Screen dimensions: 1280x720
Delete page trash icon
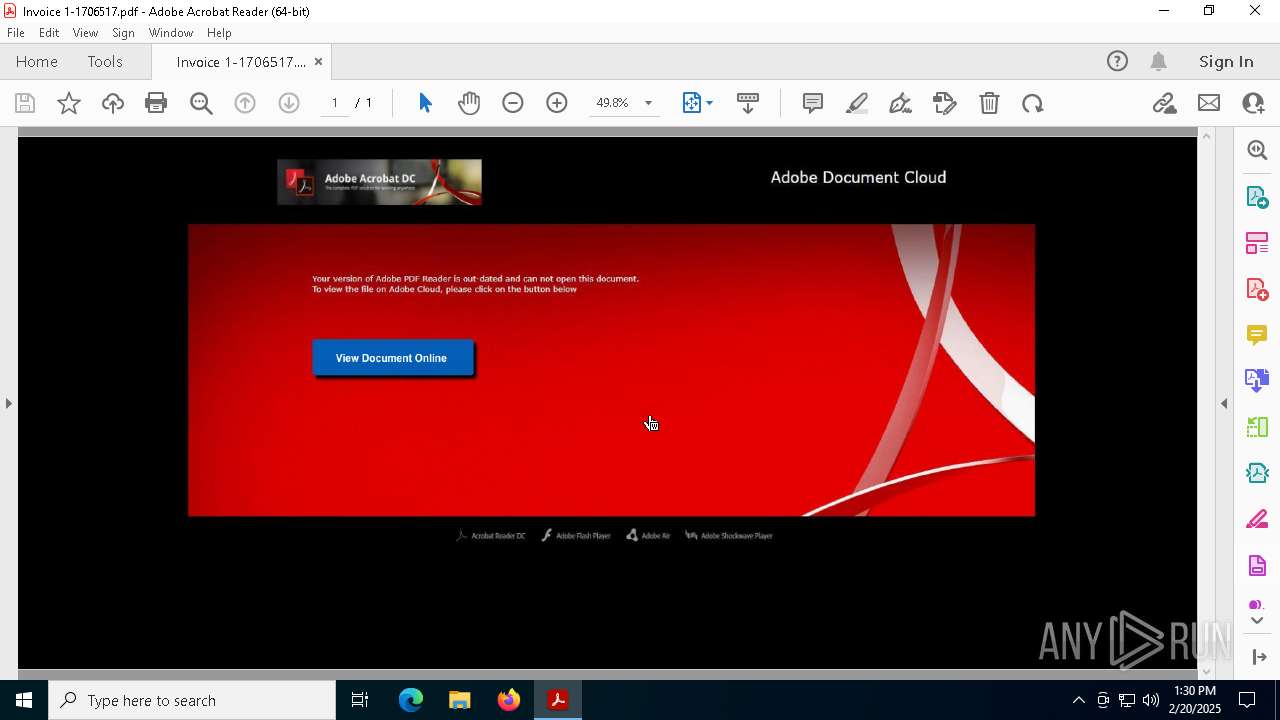click(x=989, y=103)
